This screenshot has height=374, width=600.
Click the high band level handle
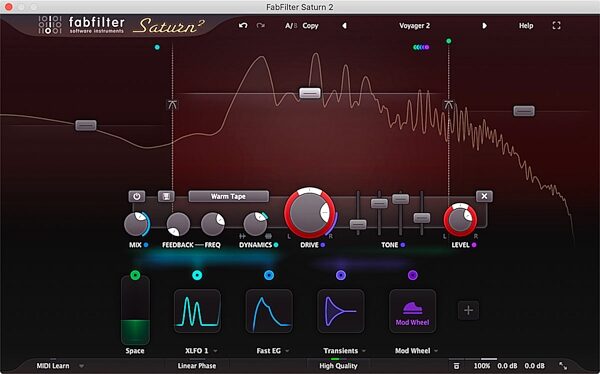[524, 111]
